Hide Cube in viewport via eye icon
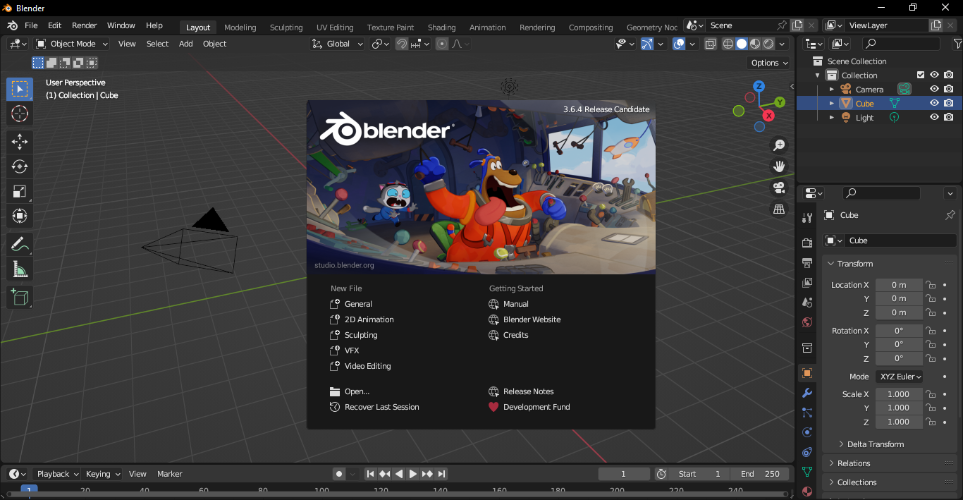 (x=934, y=103)
